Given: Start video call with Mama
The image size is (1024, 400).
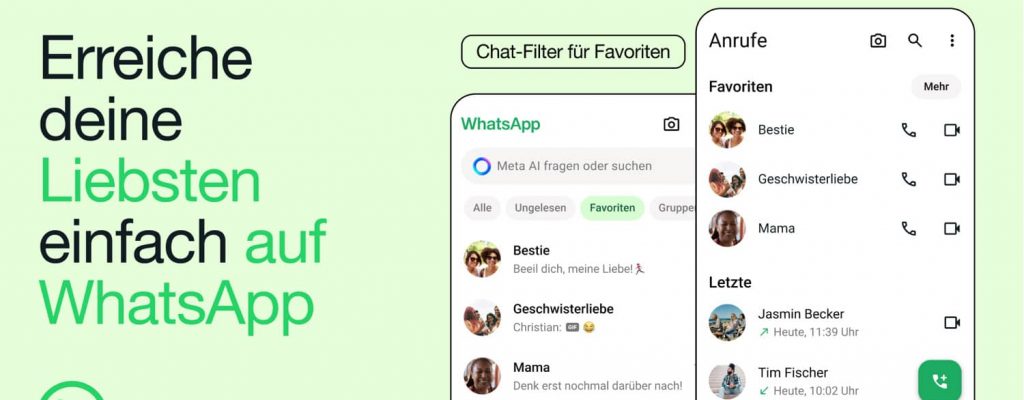Looking at the screenshot, I should pyautogui.click(x=952, y=228).
